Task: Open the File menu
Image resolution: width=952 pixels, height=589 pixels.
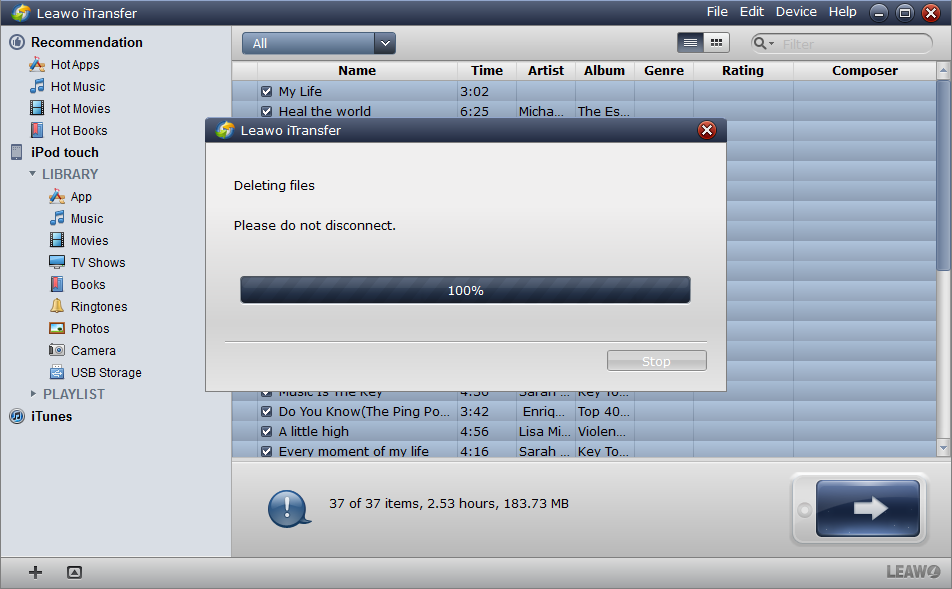Action: (717, 12)
